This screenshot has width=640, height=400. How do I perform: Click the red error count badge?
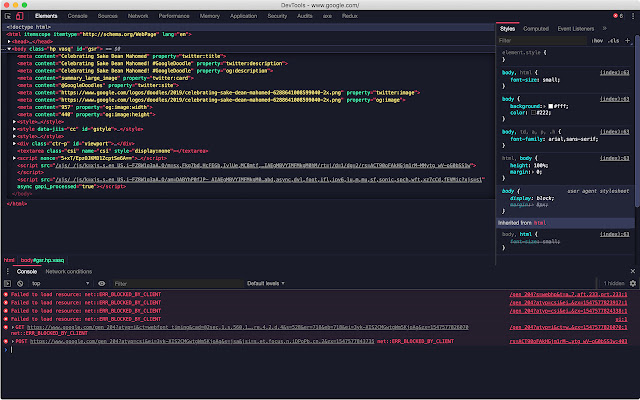point(618,16)
